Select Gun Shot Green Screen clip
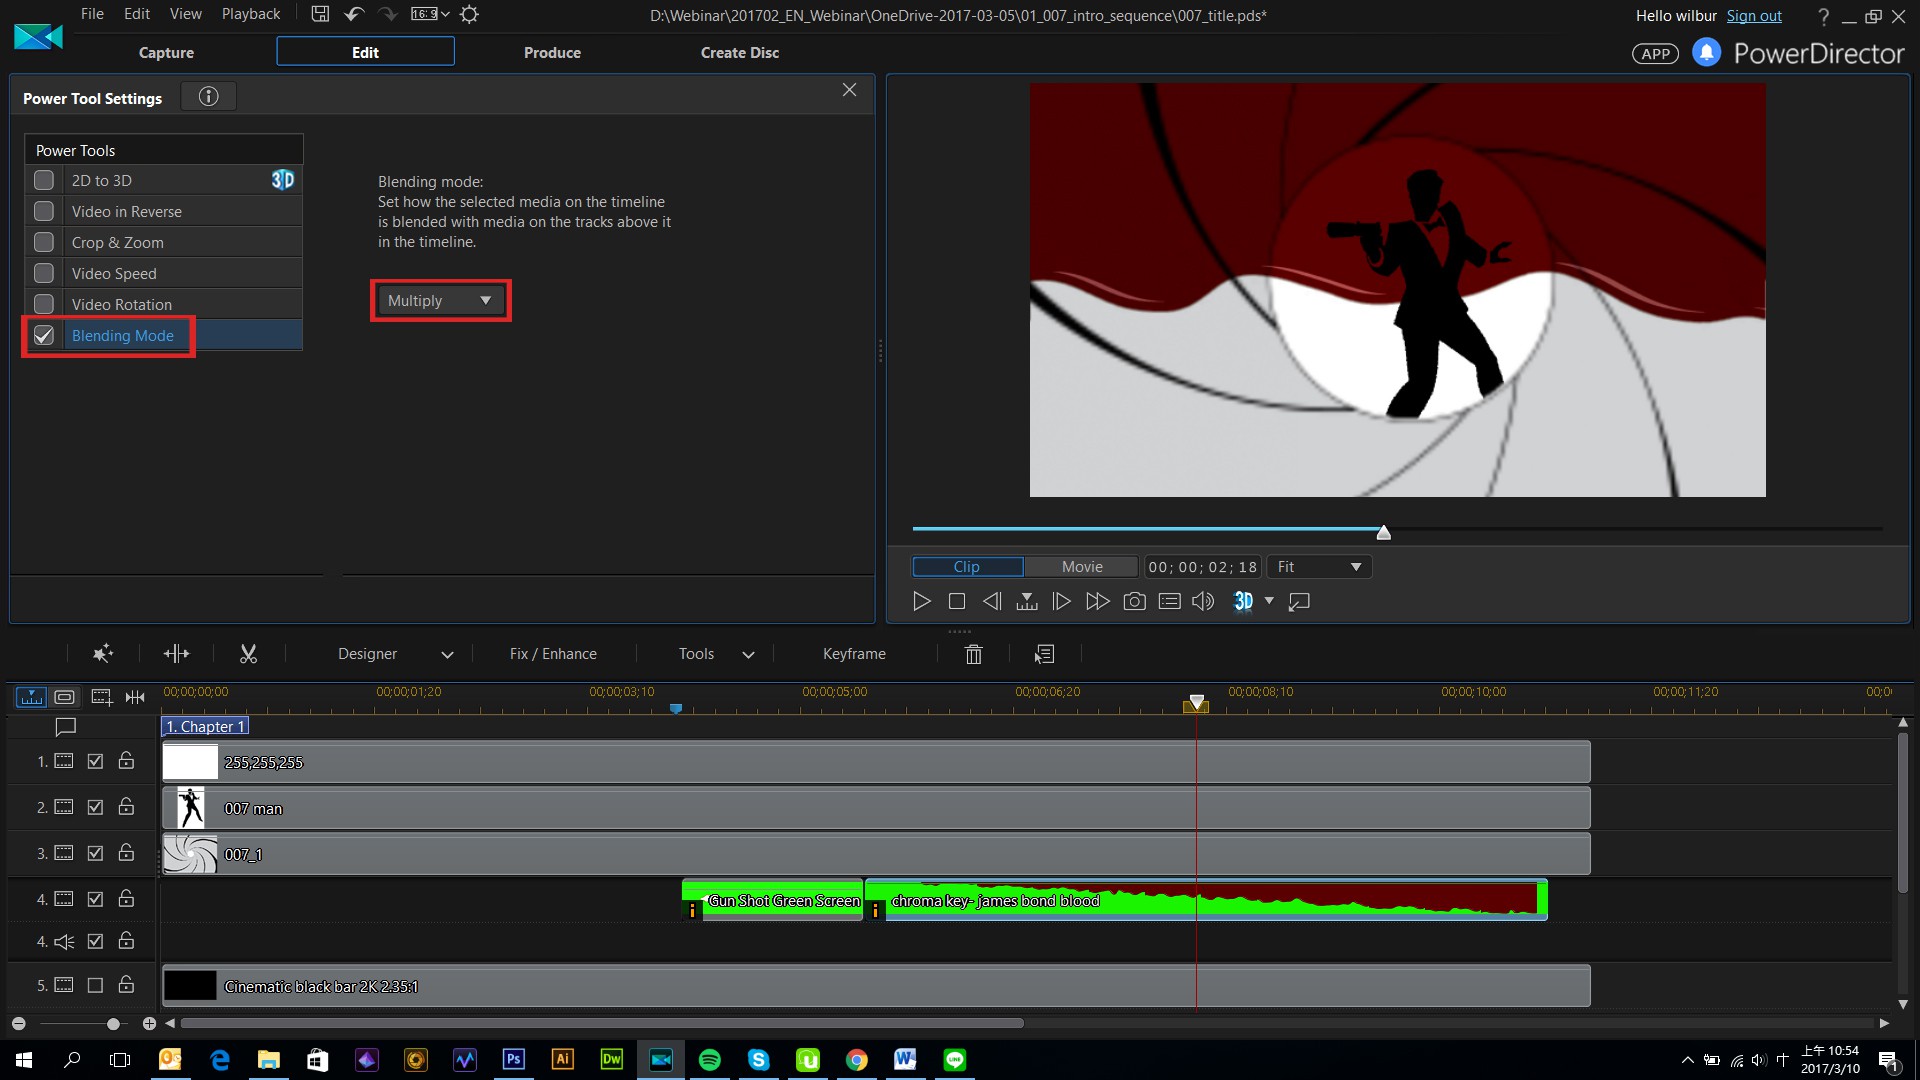1920x1080 pixels. click(x=772, y=900)
